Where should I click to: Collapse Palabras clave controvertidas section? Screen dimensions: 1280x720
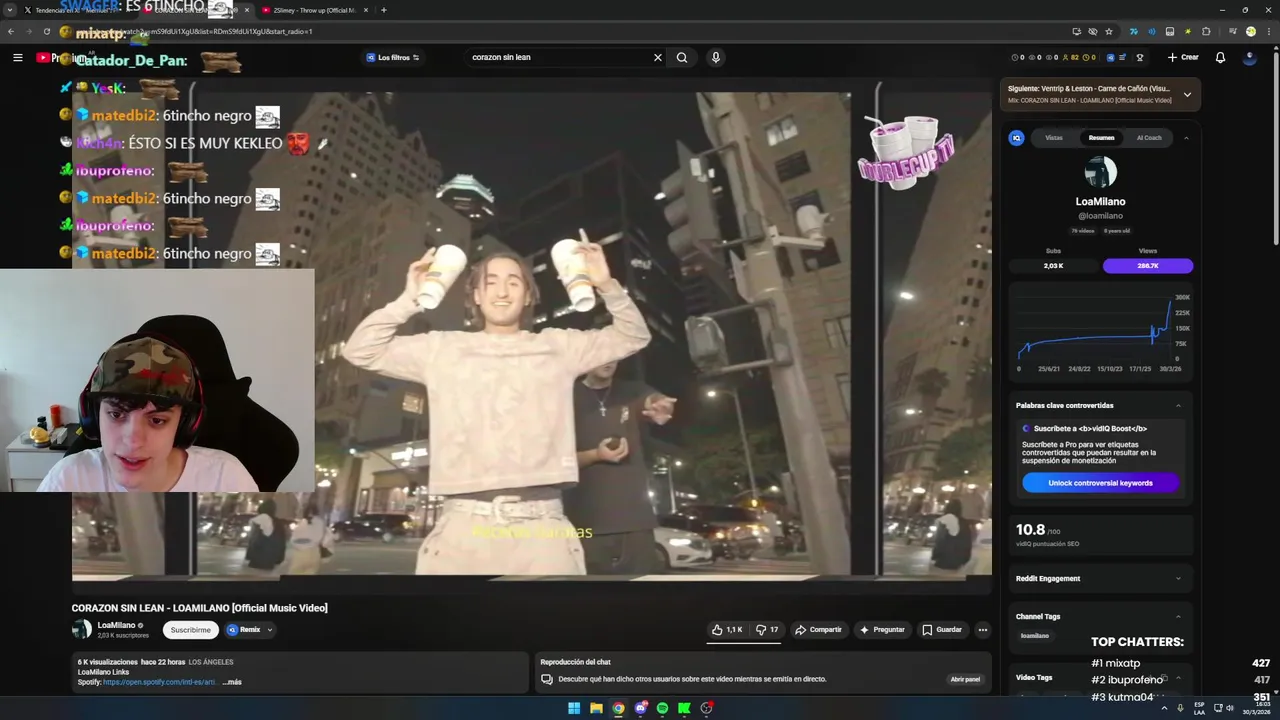[1178, 405]
